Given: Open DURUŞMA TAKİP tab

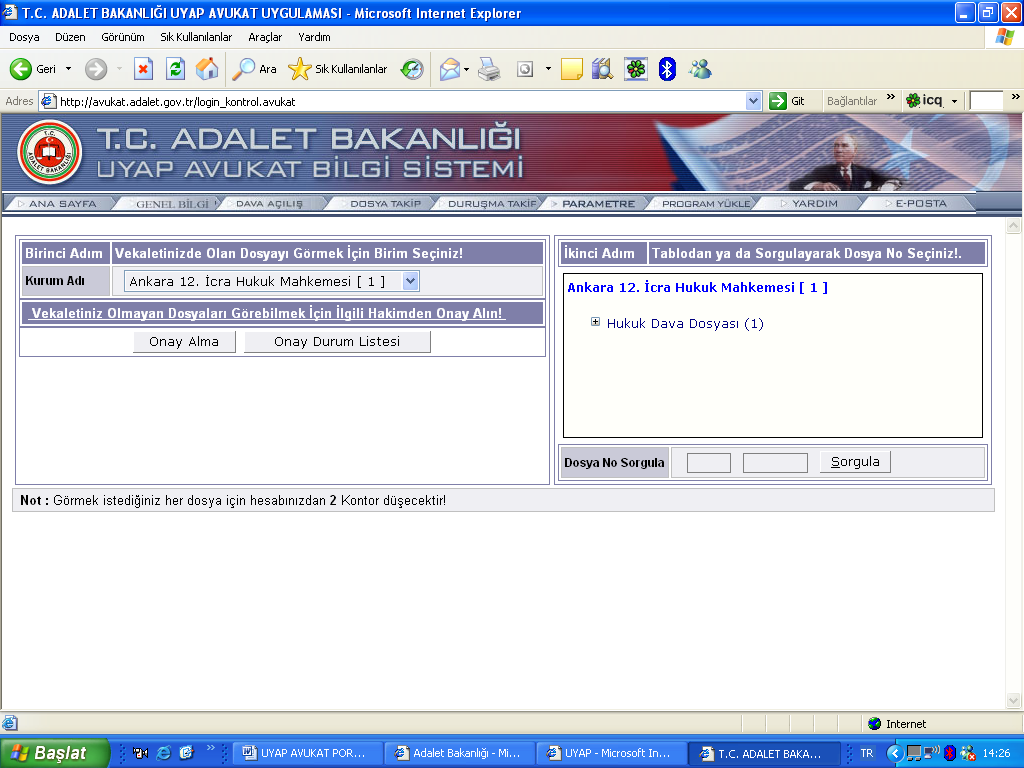Looking at the screenshot, I should [x=491, y=204].
